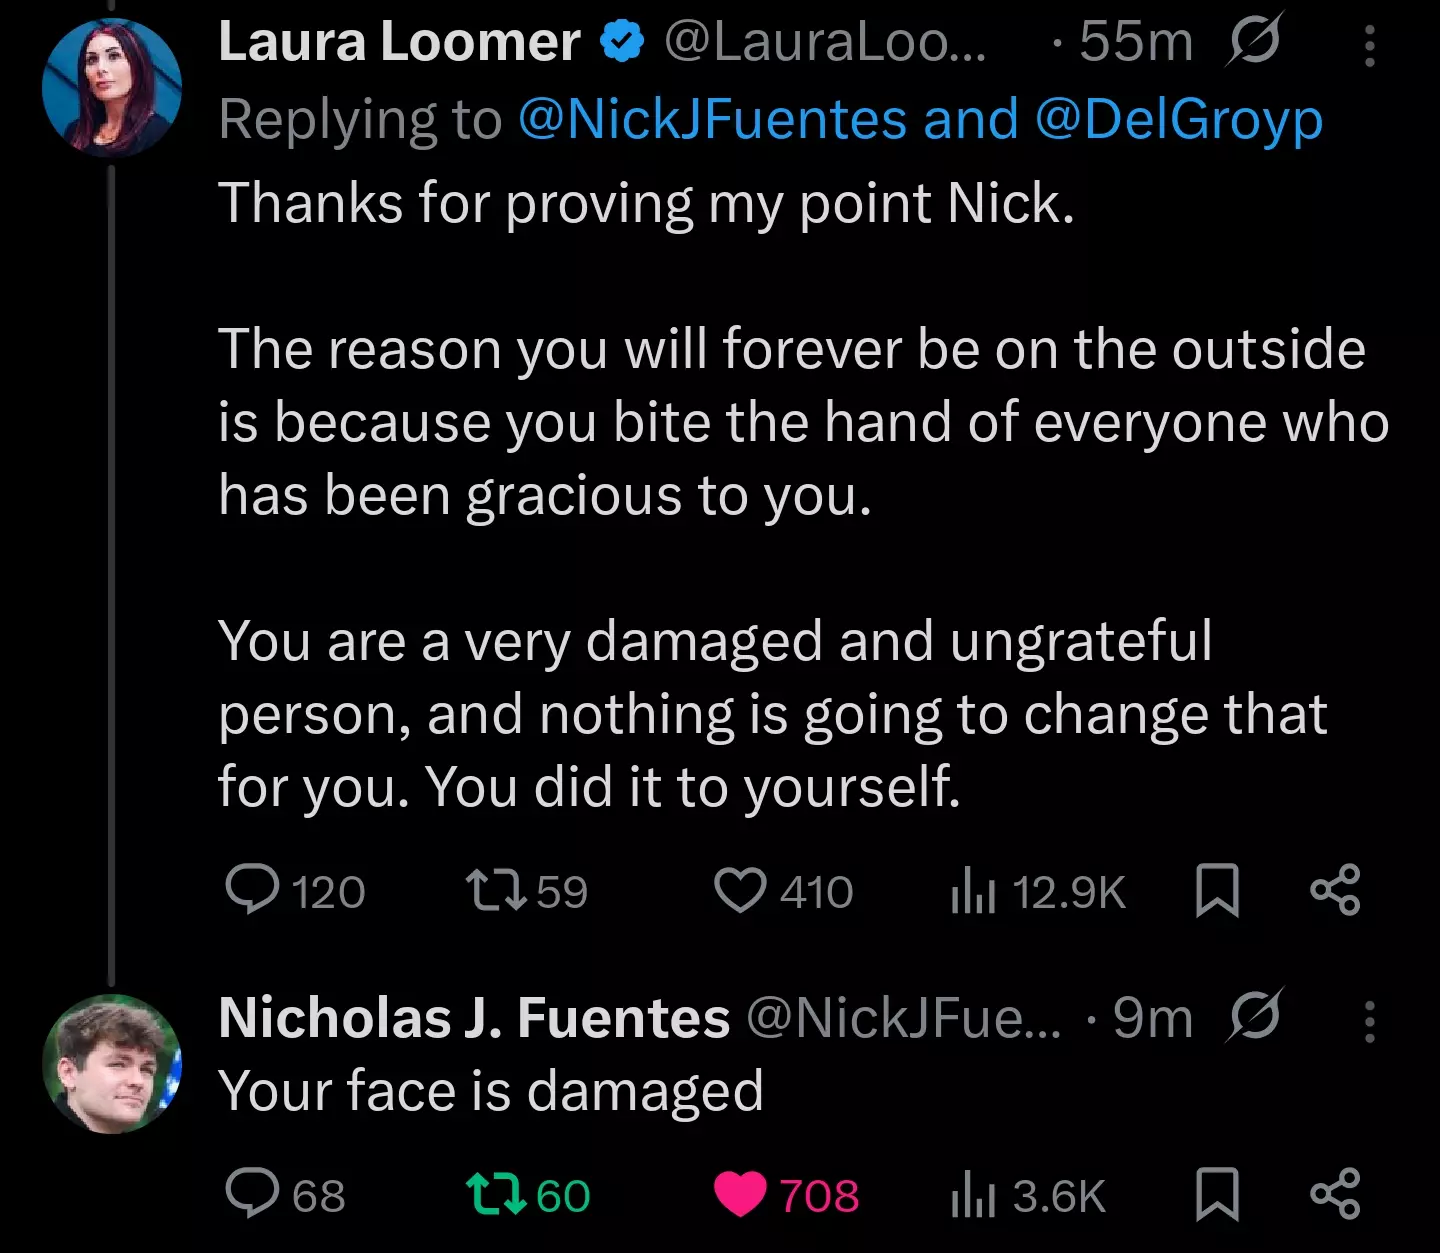Screen dimensions: 1440x1253
Task: Bookmark Laura Loomer's tweet
Action: (x=1217, y=890)
